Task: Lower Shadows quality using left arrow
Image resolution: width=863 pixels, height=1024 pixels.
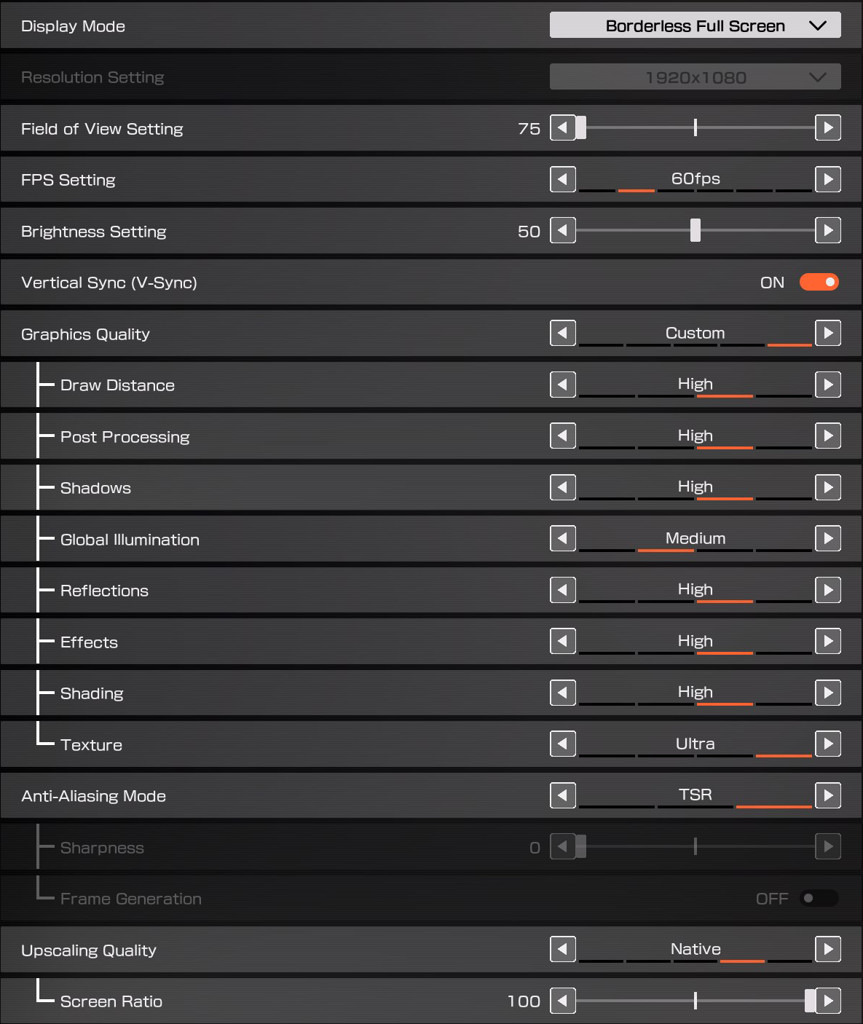Action: click(563, 488)
